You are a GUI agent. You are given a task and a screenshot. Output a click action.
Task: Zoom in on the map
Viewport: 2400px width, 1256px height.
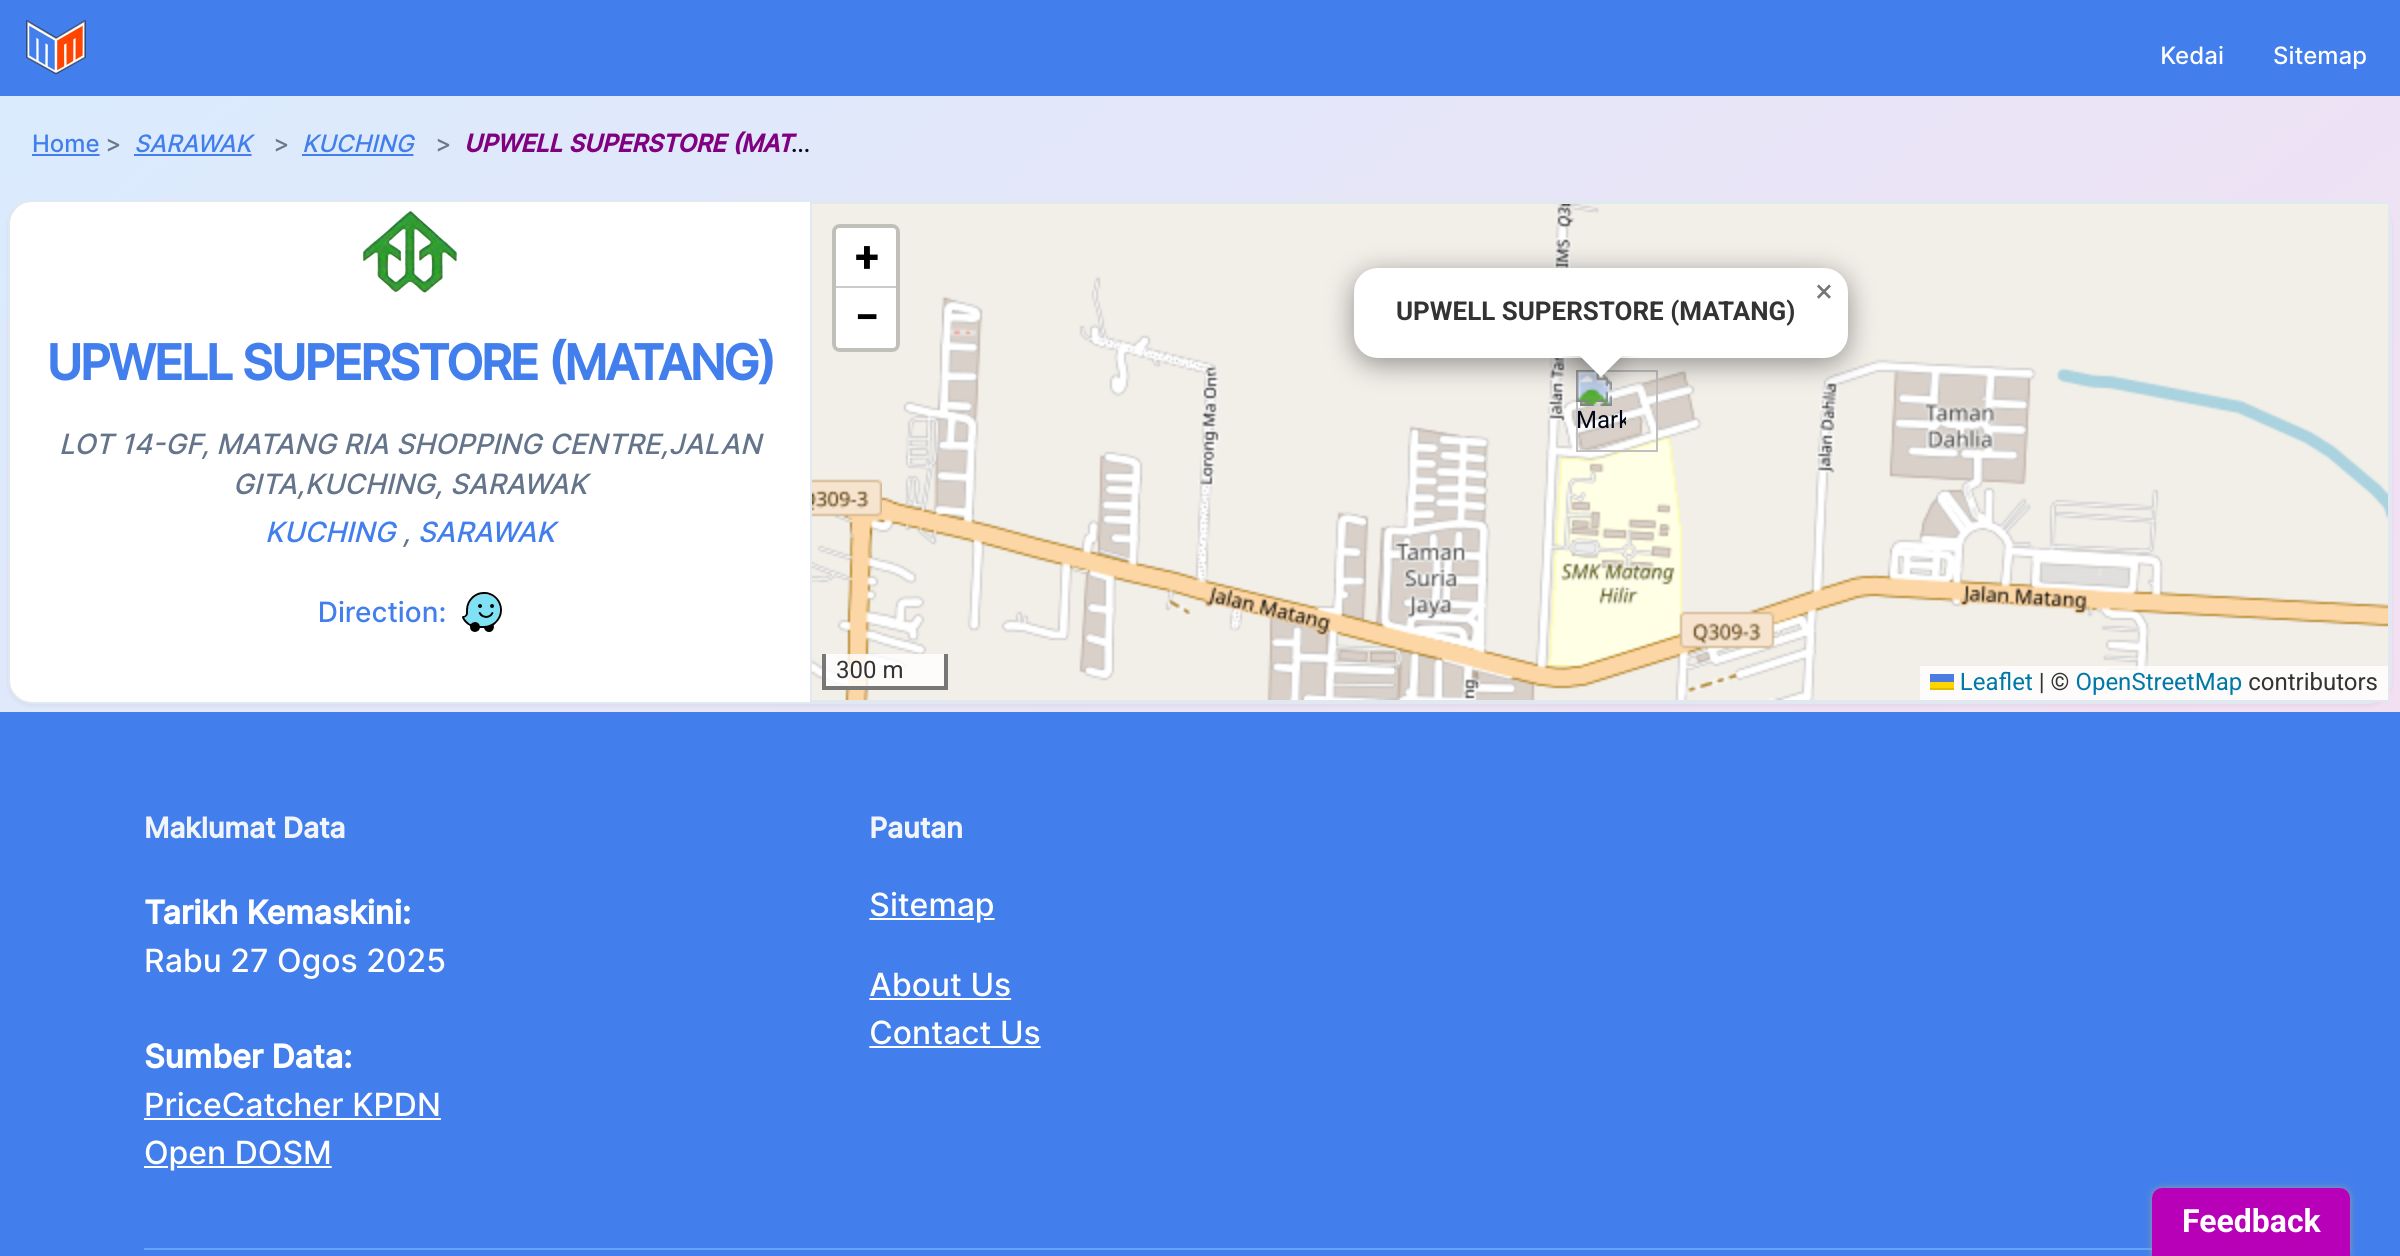(x=866, y=258)
